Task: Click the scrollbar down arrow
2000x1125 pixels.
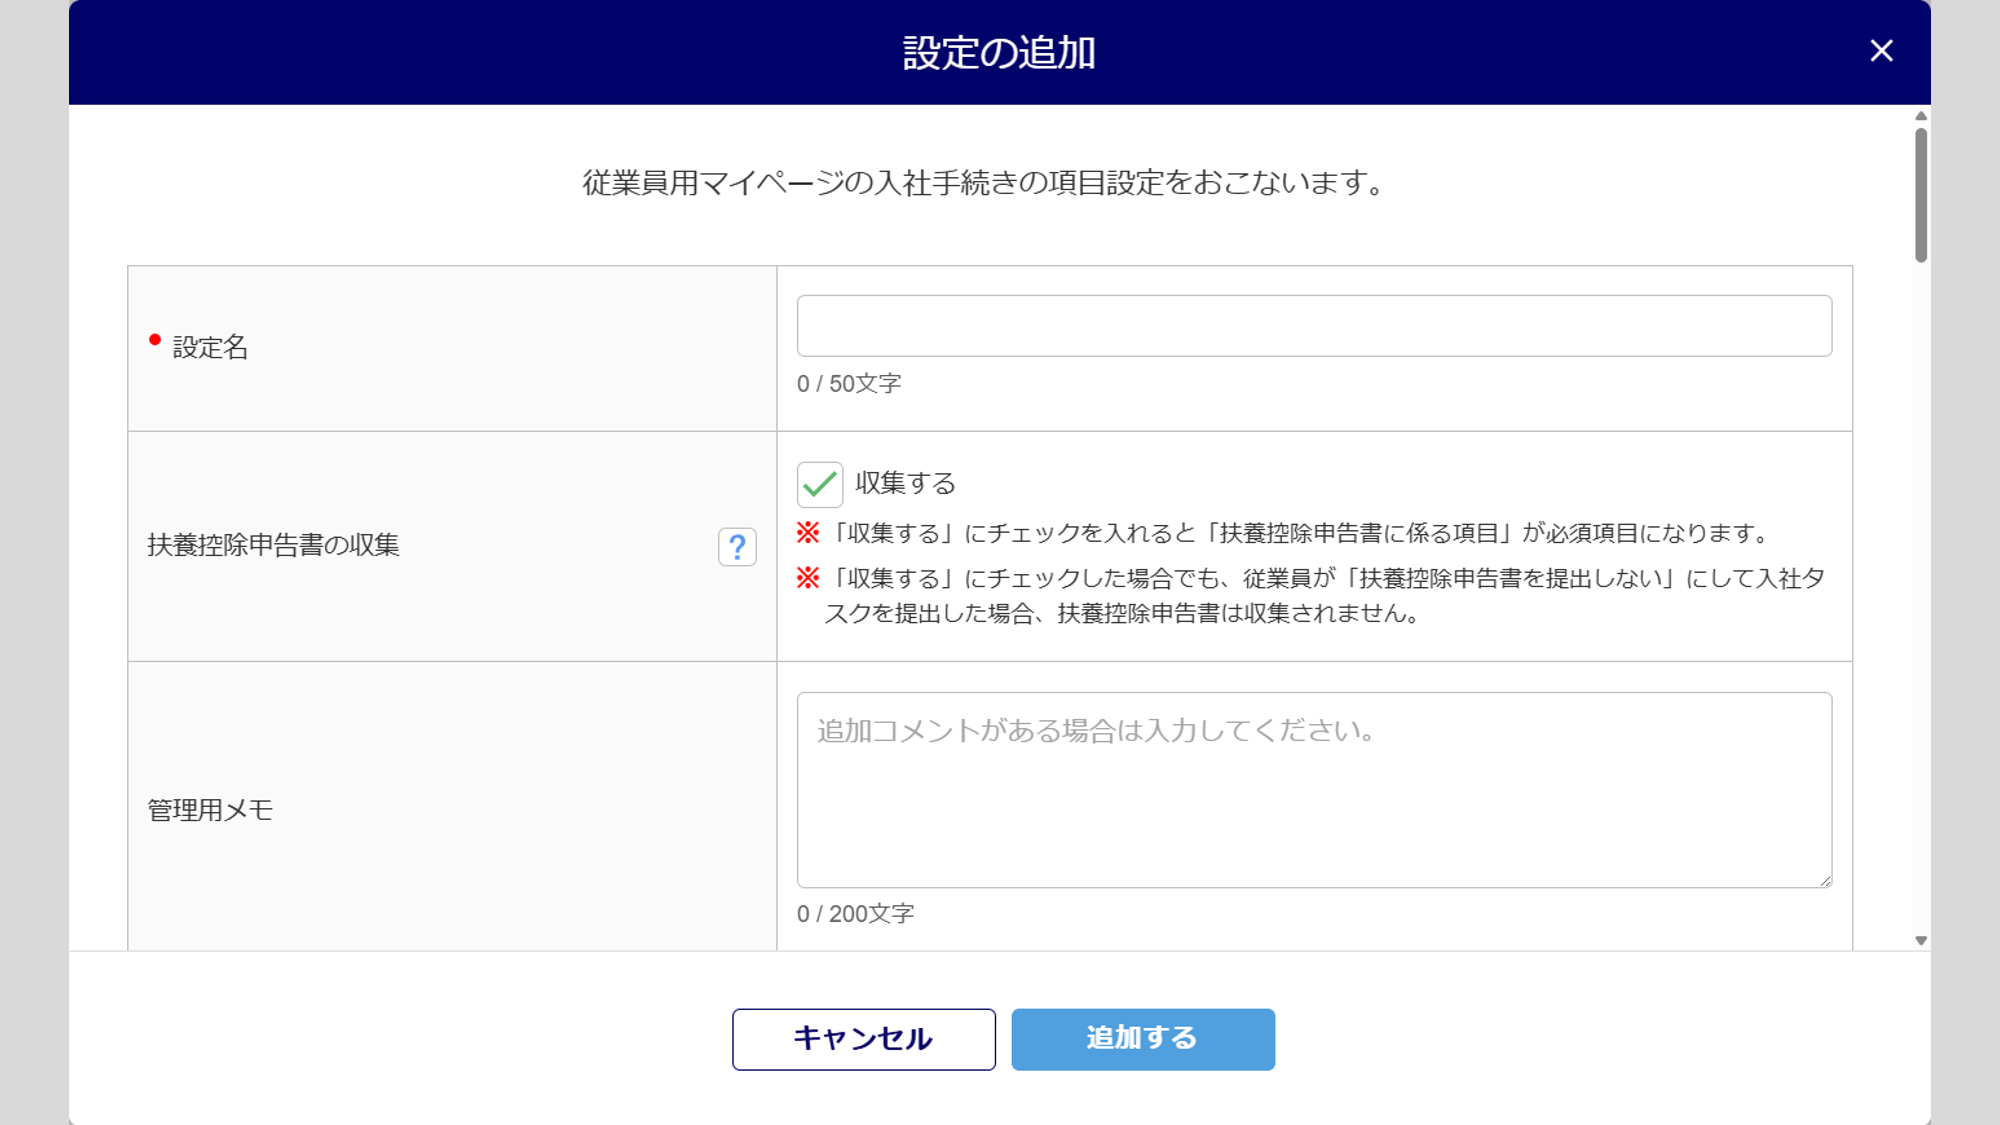Action: click(x=1921, y=940)
